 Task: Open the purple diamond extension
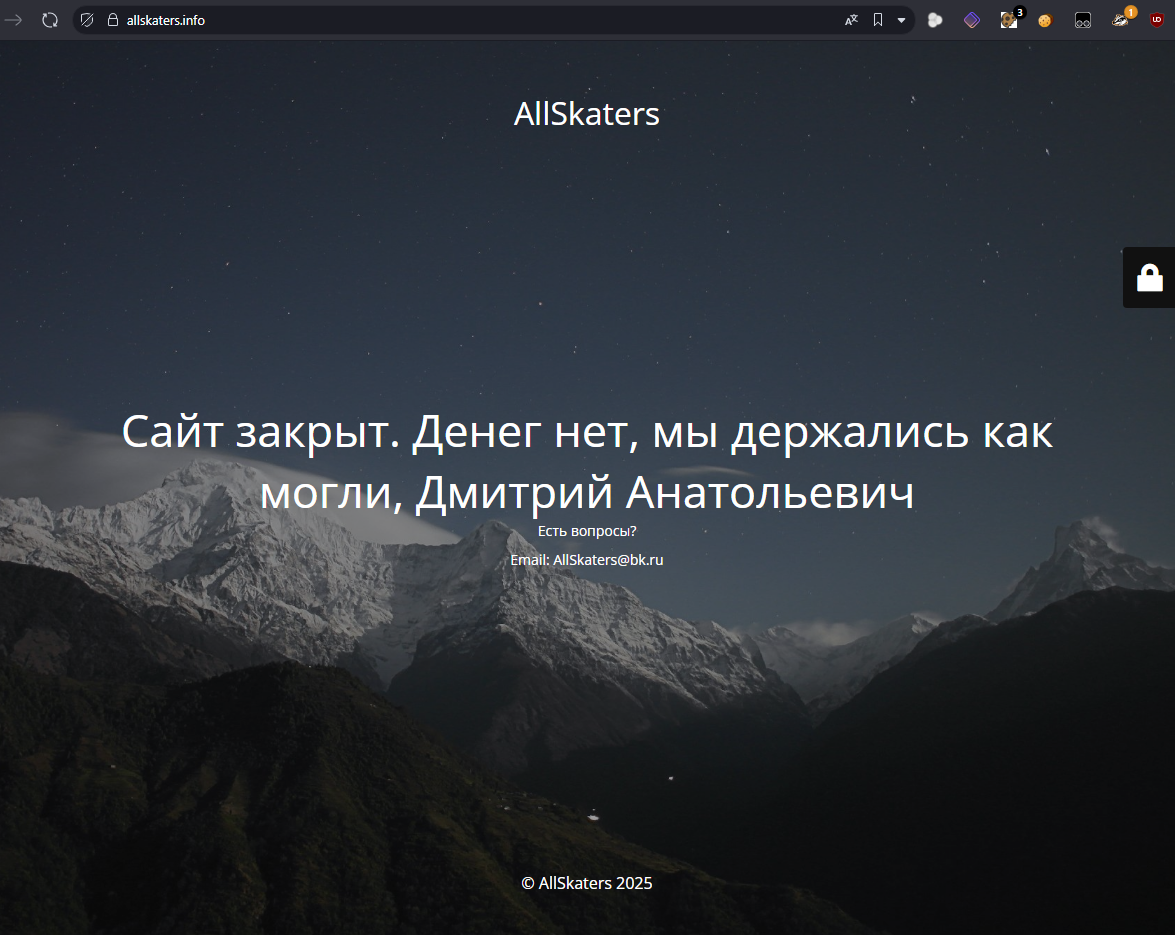(x=972, y=20)
